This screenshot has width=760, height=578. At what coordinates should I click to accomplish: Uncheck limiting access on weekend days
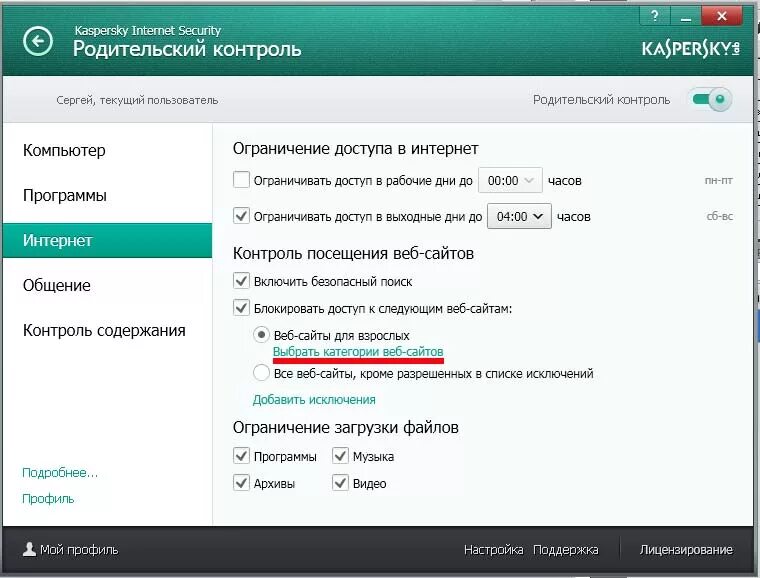click(x=241, y=216)
